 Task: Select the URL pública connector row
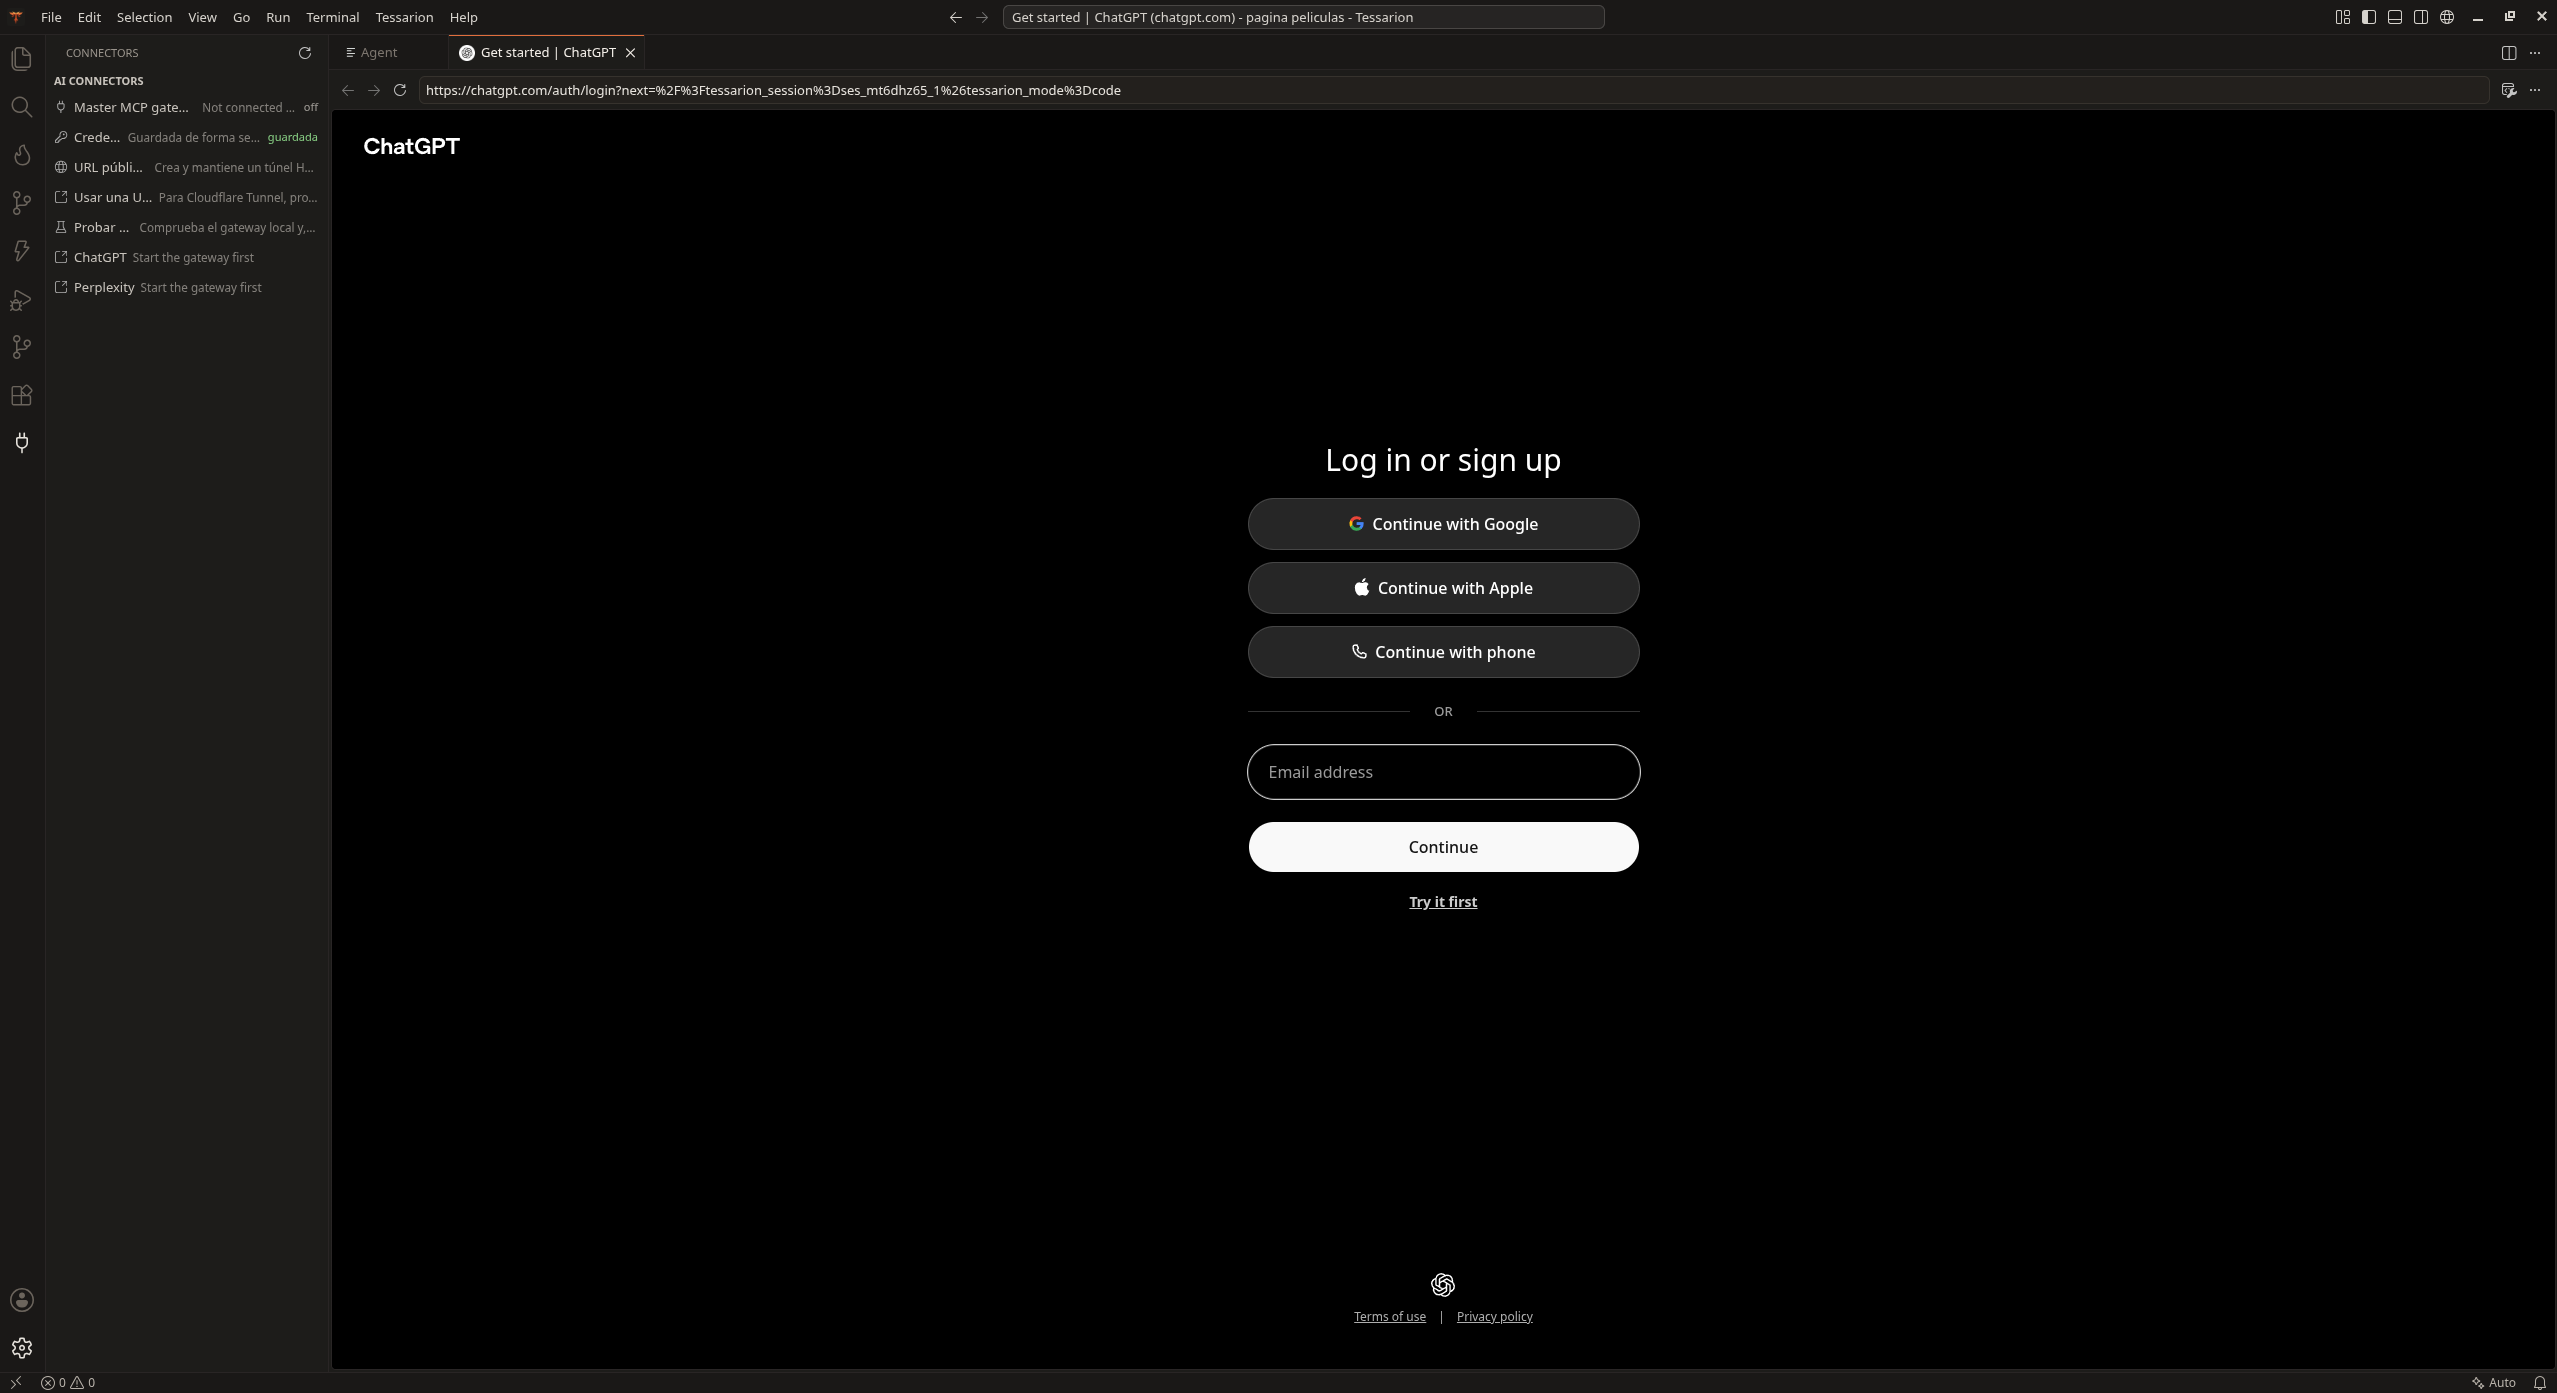(187, 167)
